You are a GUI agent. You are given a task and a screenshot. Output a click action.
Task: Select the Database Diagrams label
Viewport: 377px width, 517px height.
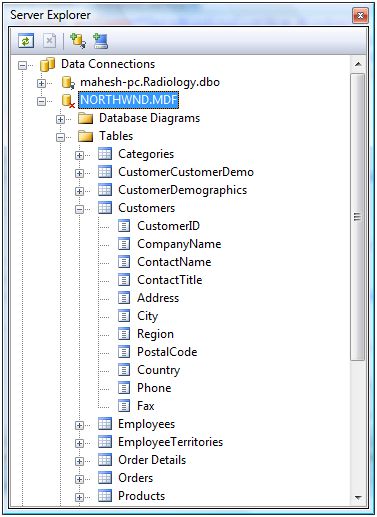149,118
